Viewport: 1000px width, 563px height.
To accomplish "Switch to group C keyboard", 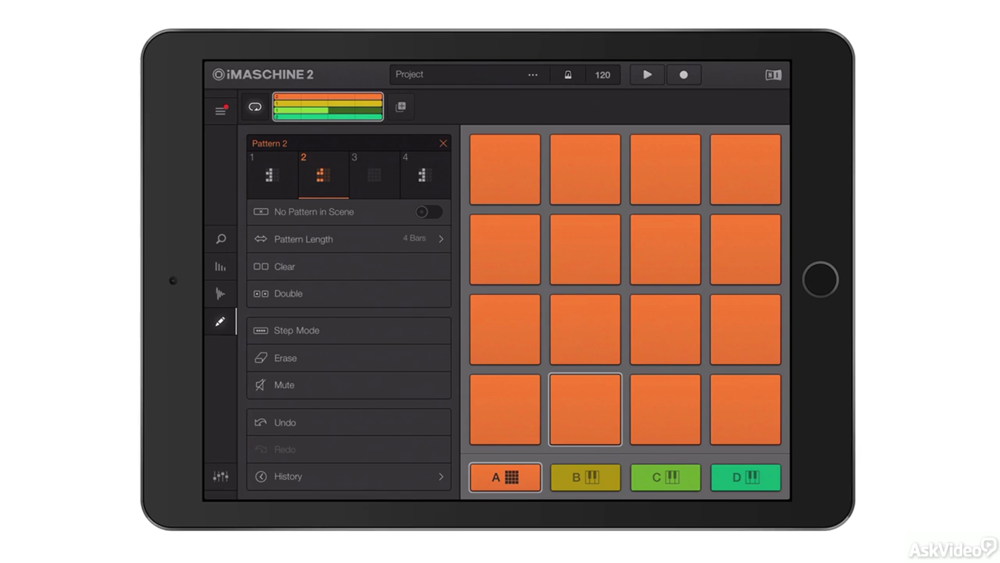I will coord(665,477).
